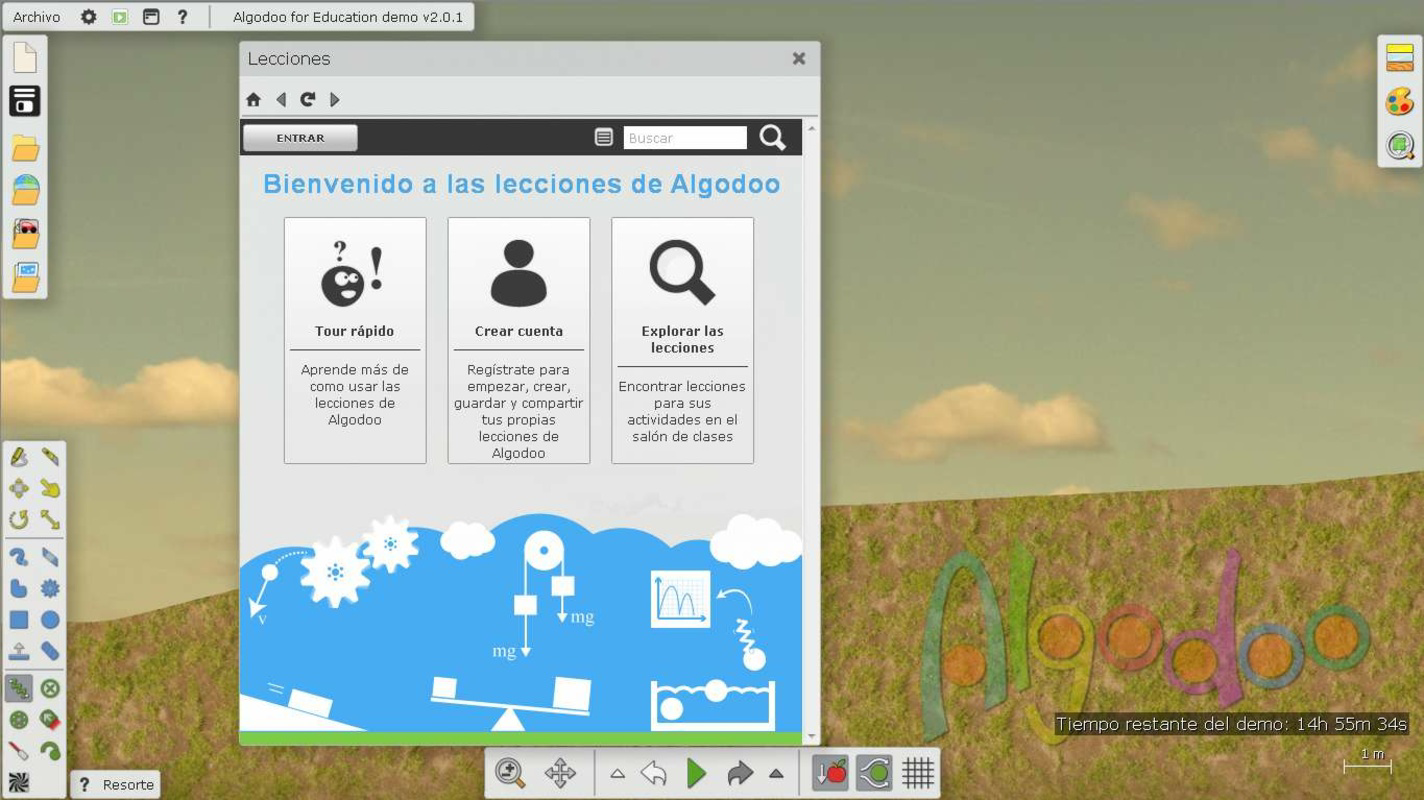
Task: Click the 1 m scale indicator
Action: click(x=1367, y=761)
